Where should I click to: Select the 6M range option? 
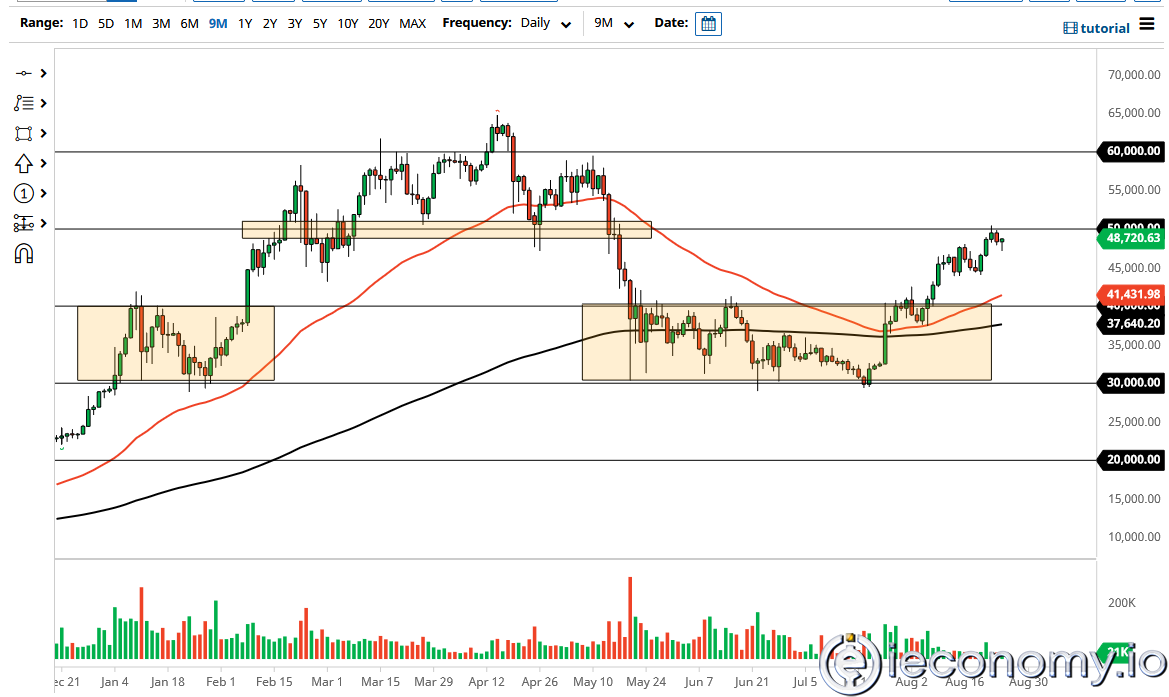189,23
